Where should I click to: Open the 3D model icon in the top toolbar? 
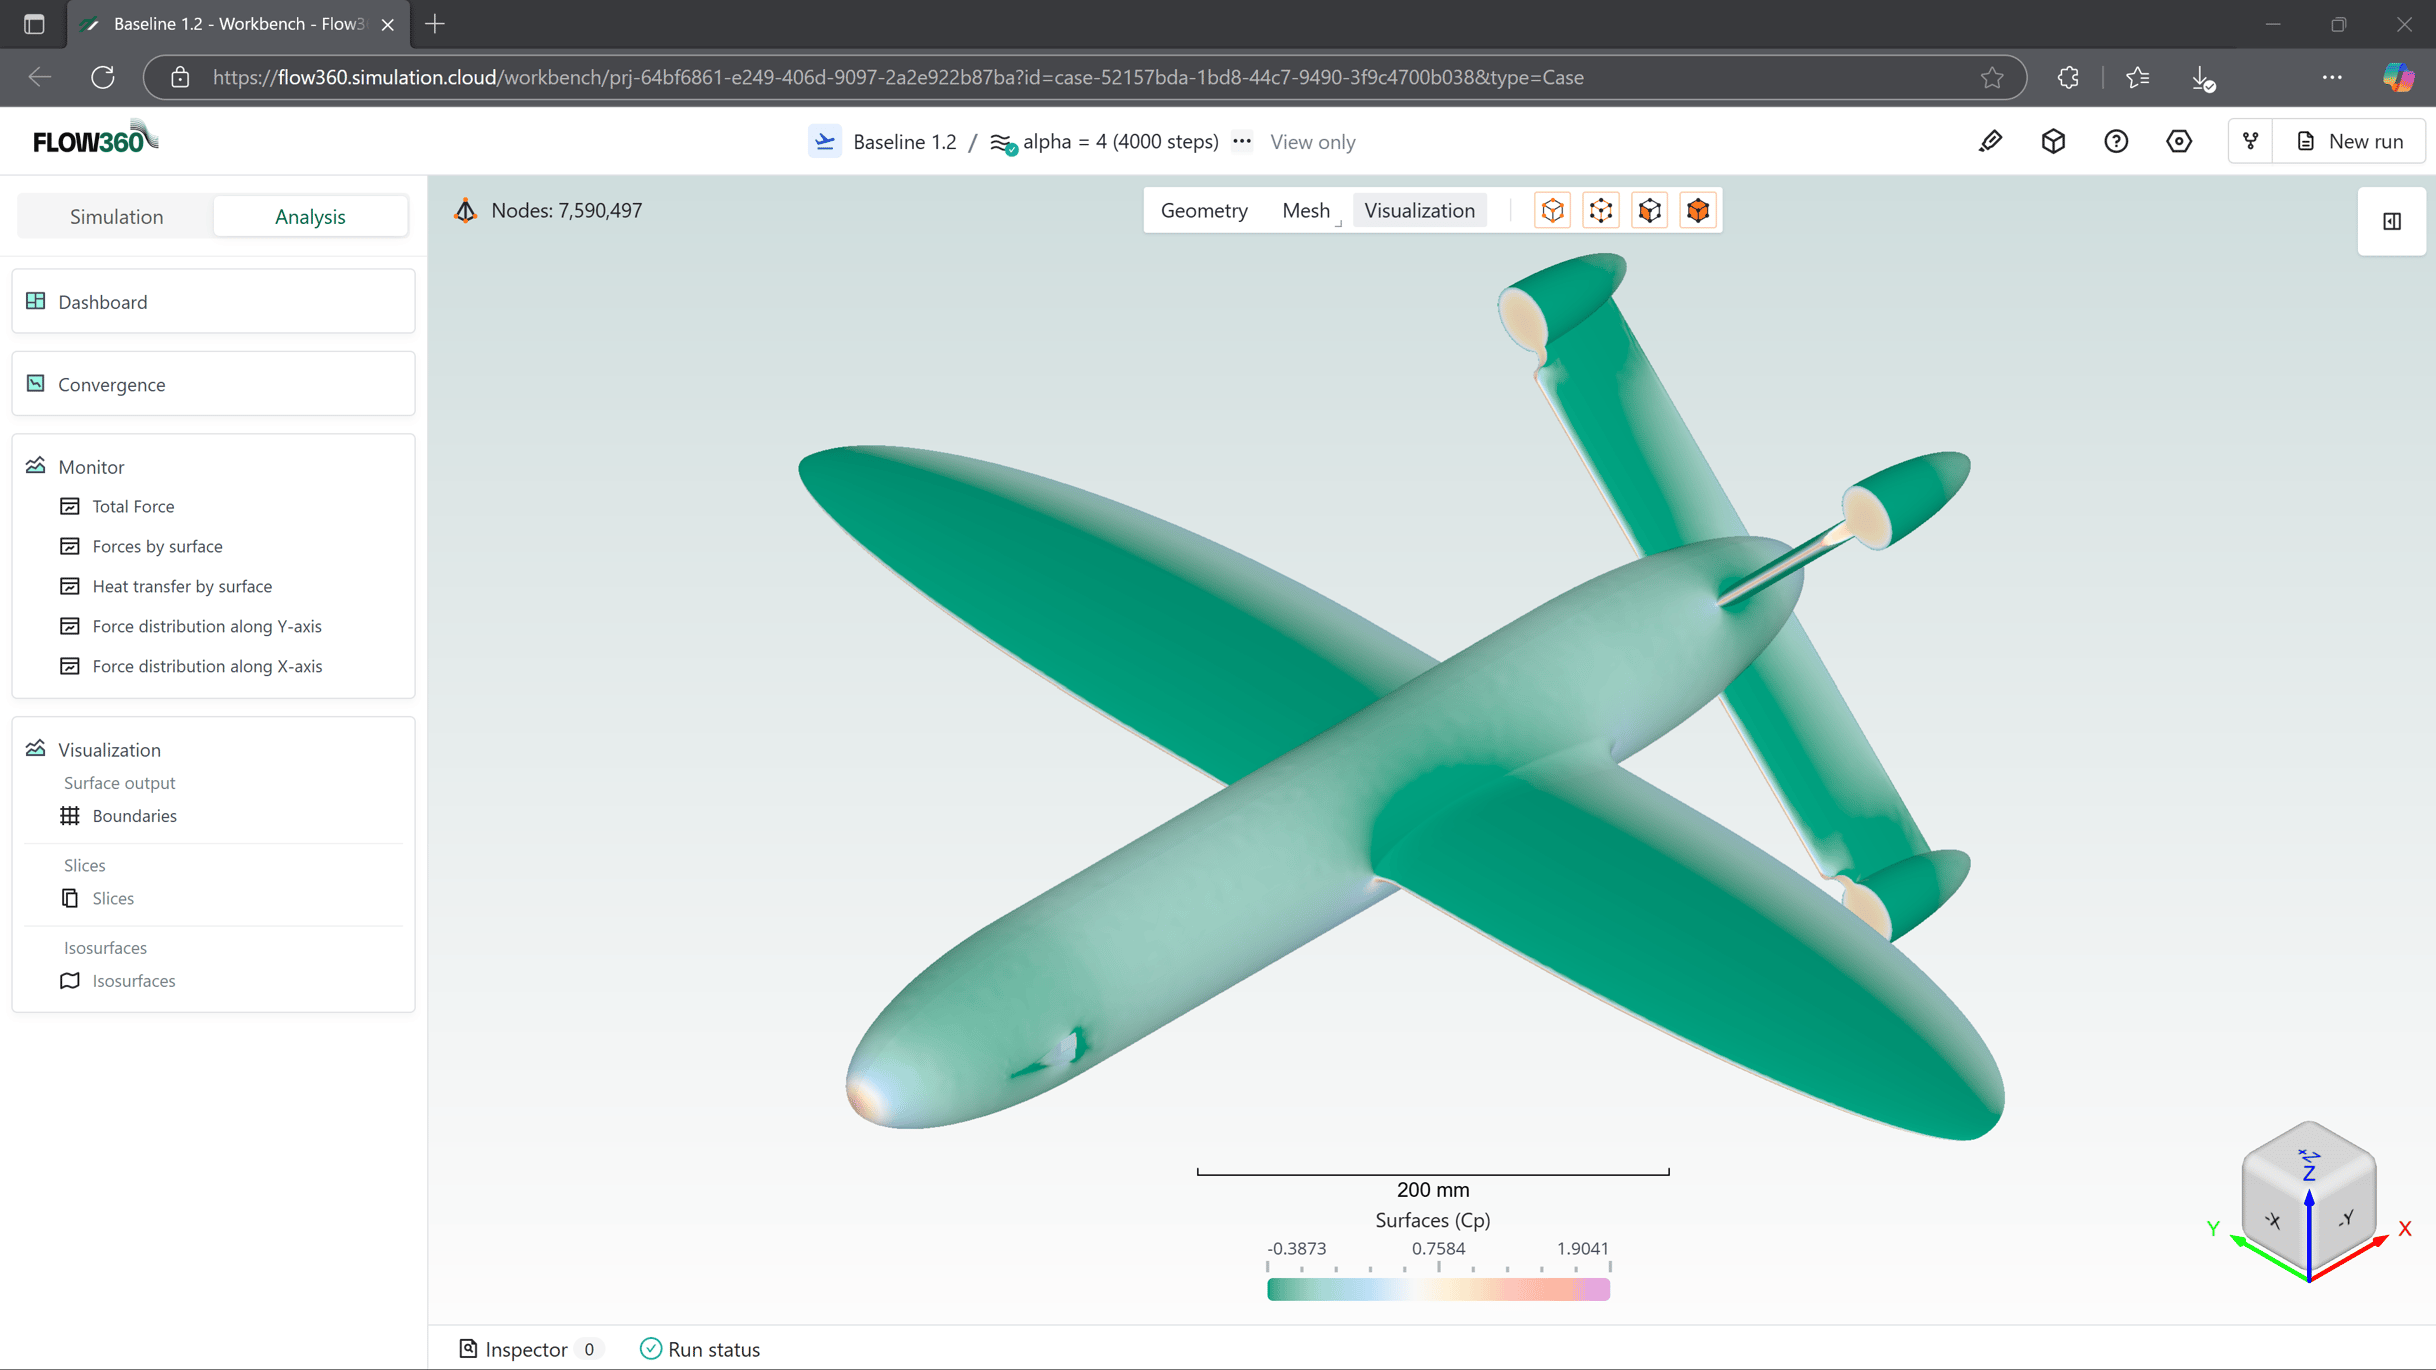click(2053, 141)
